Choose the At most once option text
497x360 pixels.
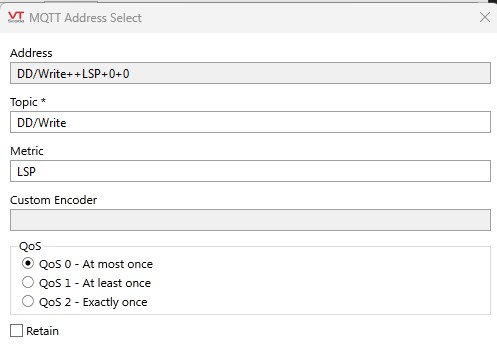(118, 264)
